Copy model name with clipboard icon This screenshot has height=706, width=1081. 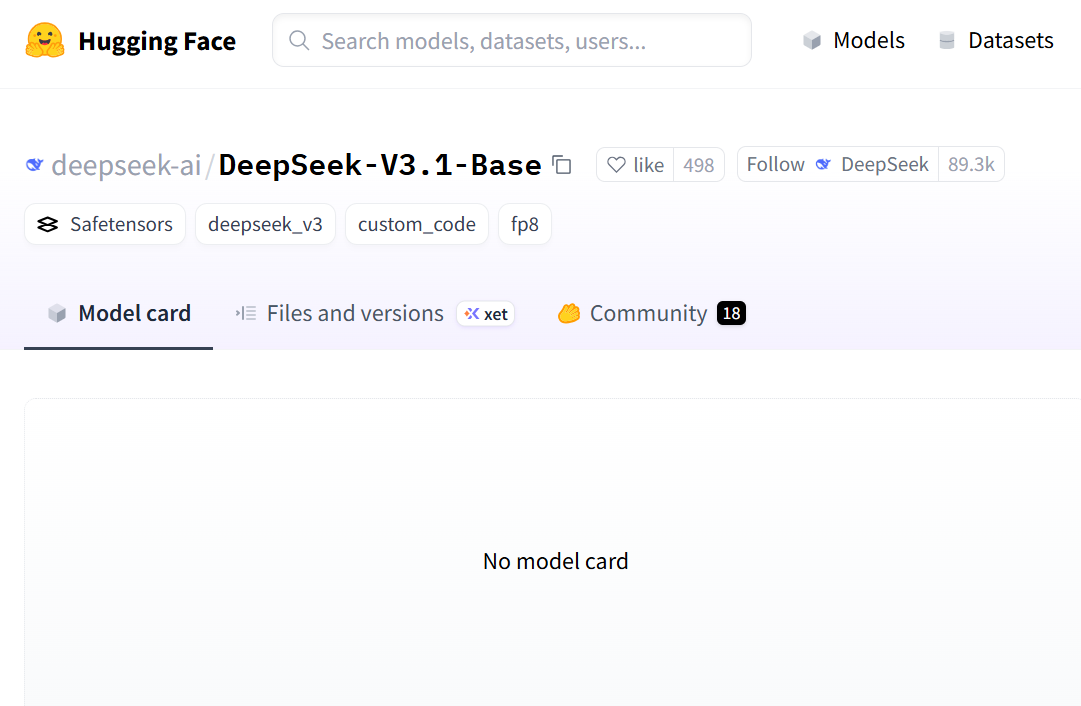tap(562, 165)
